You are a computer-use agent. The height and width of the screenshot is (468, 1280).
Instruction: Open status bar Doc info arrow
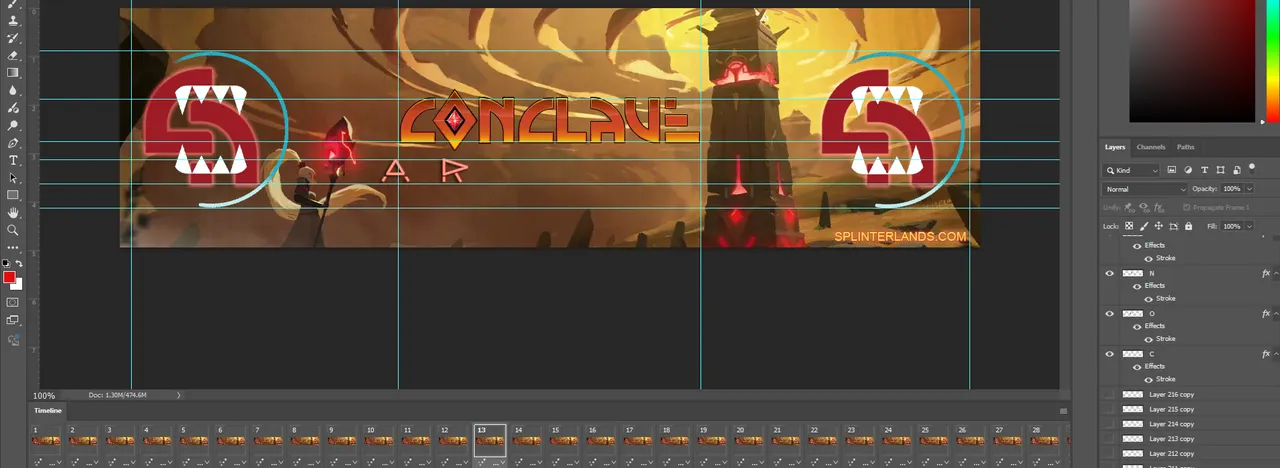coord(179,396)
